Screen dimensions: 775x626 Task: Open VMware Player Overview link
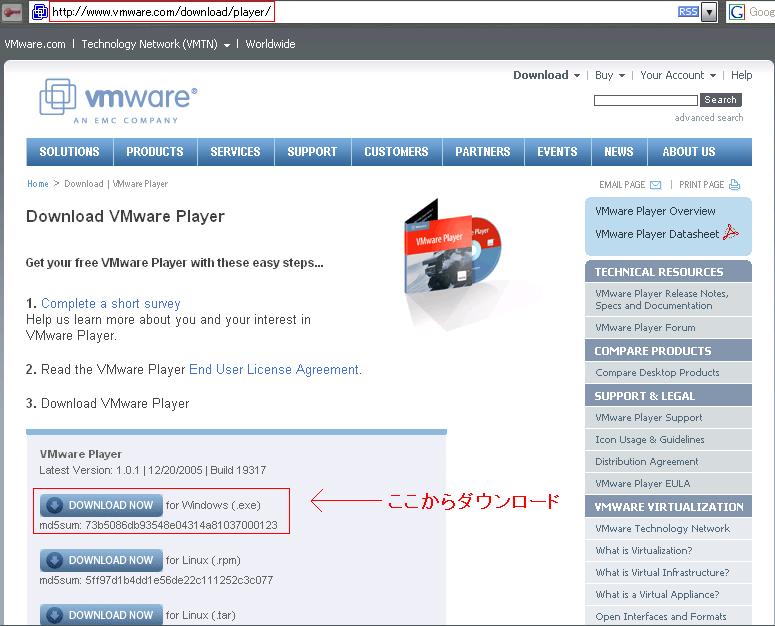click(x=655, y=211)
